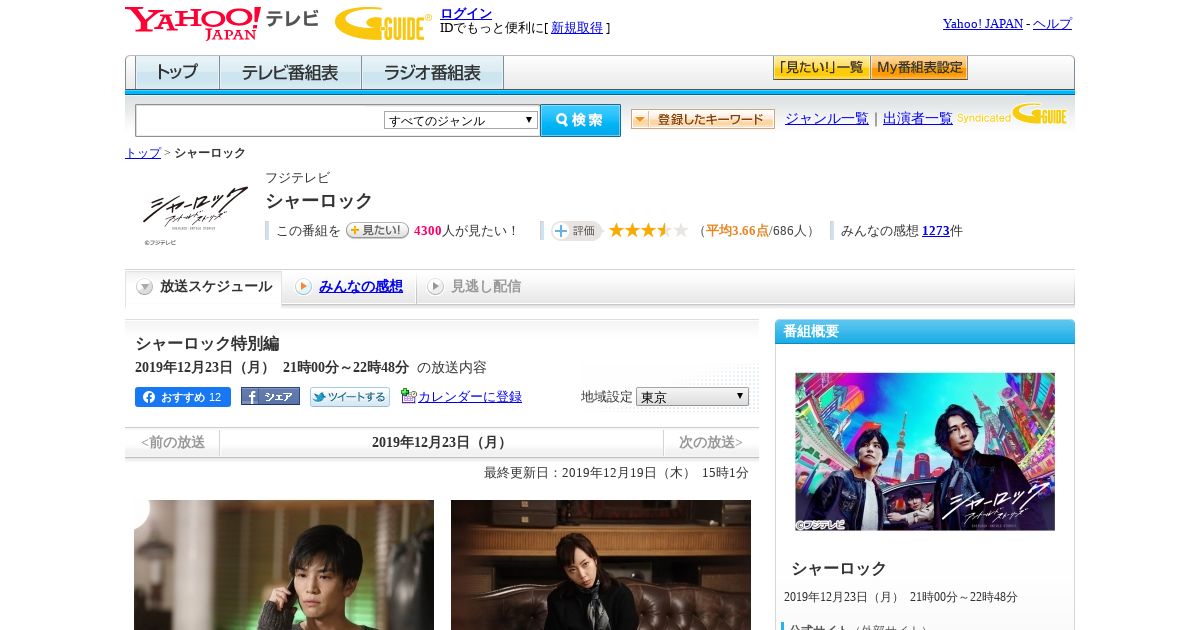1200x630 pixels.
Task: Click the 平均3.66点 rating text
Action: (737, 230)
